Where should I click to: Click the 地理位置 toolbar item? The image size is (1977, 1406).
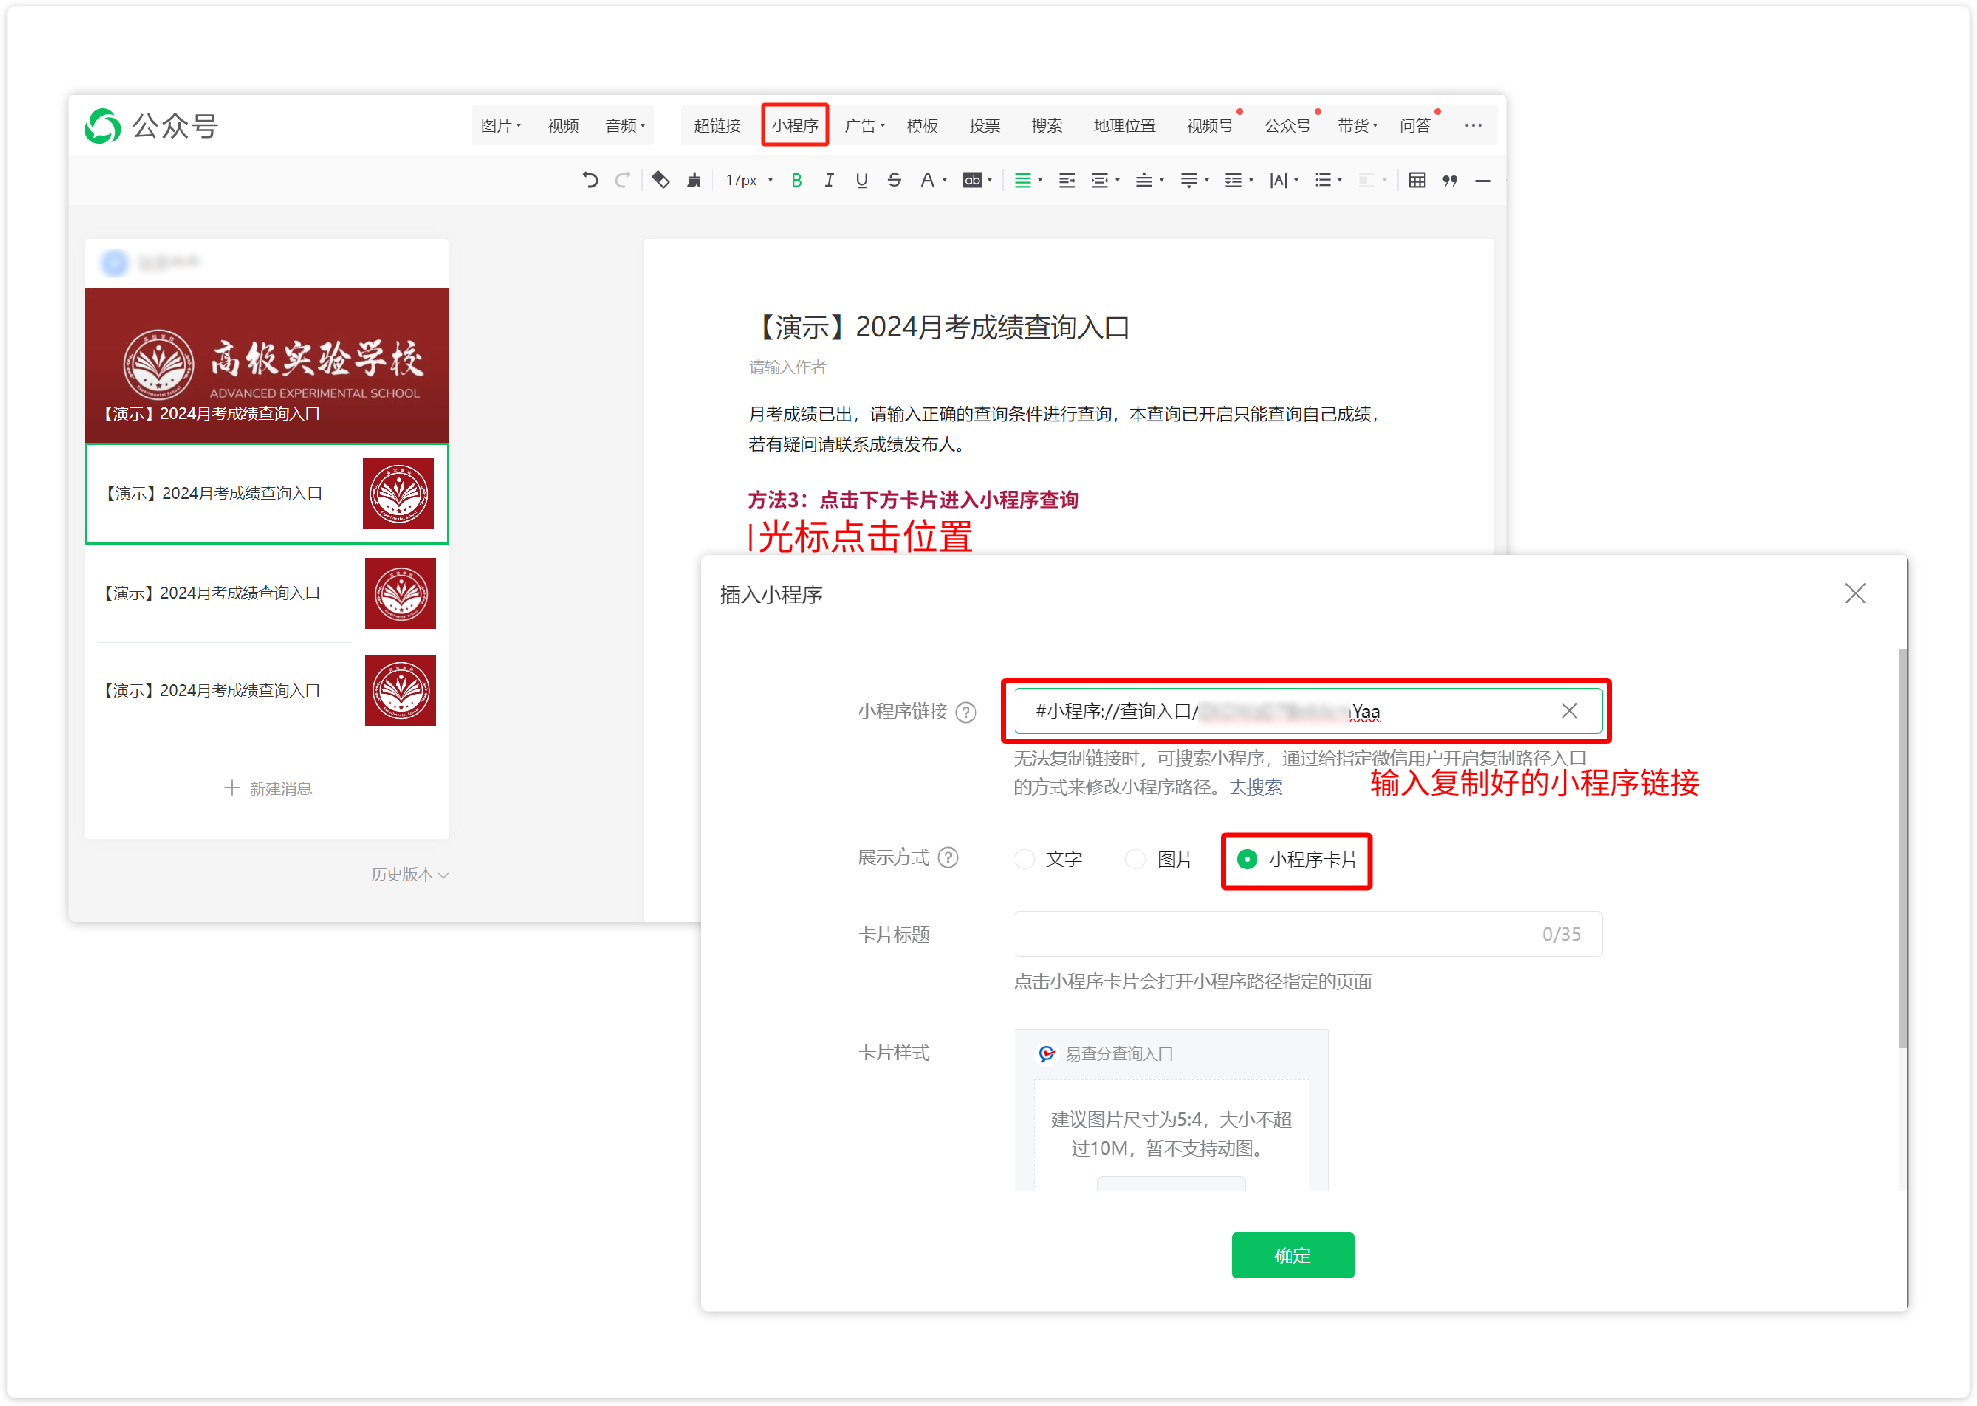pos(1124,125)
